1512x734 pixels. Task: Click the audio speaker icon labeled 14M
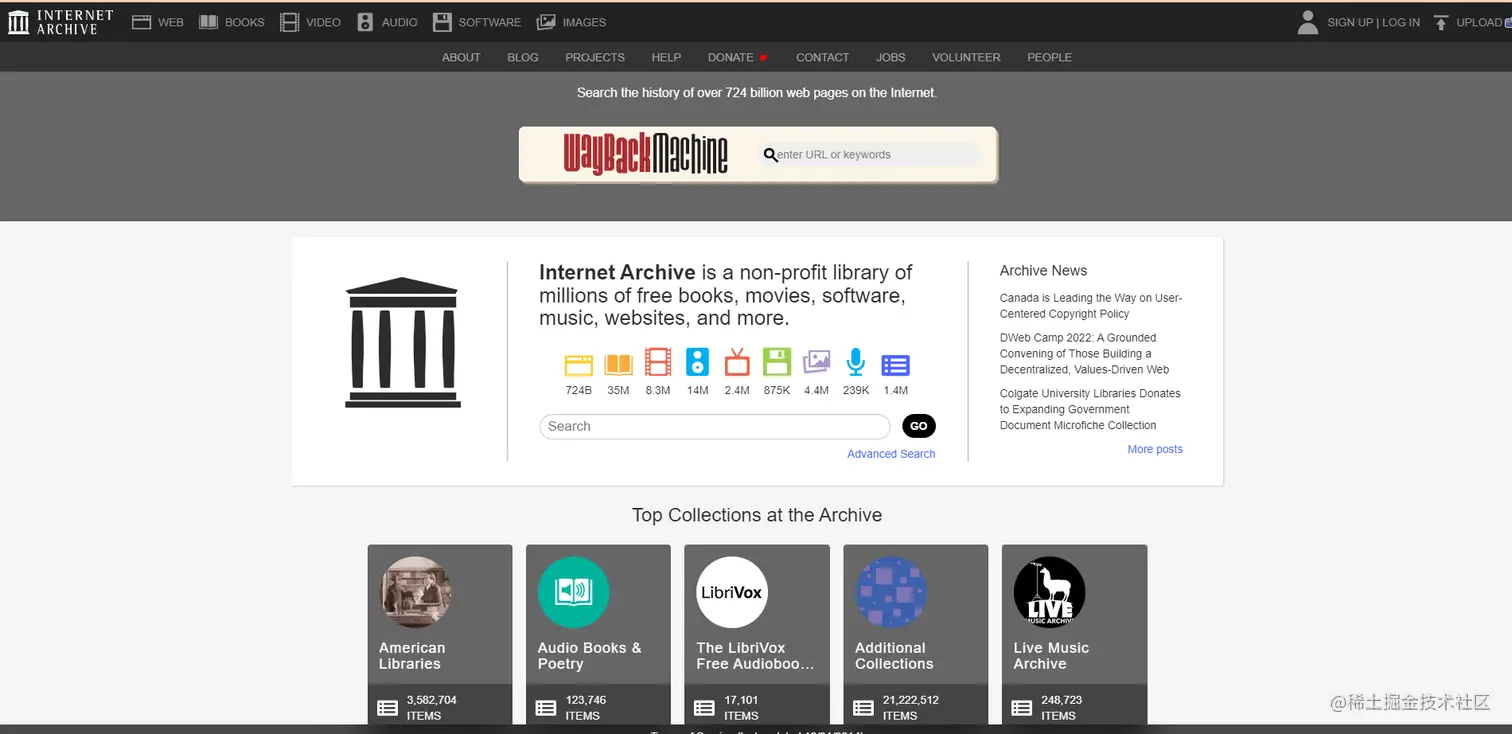[697, 362]
